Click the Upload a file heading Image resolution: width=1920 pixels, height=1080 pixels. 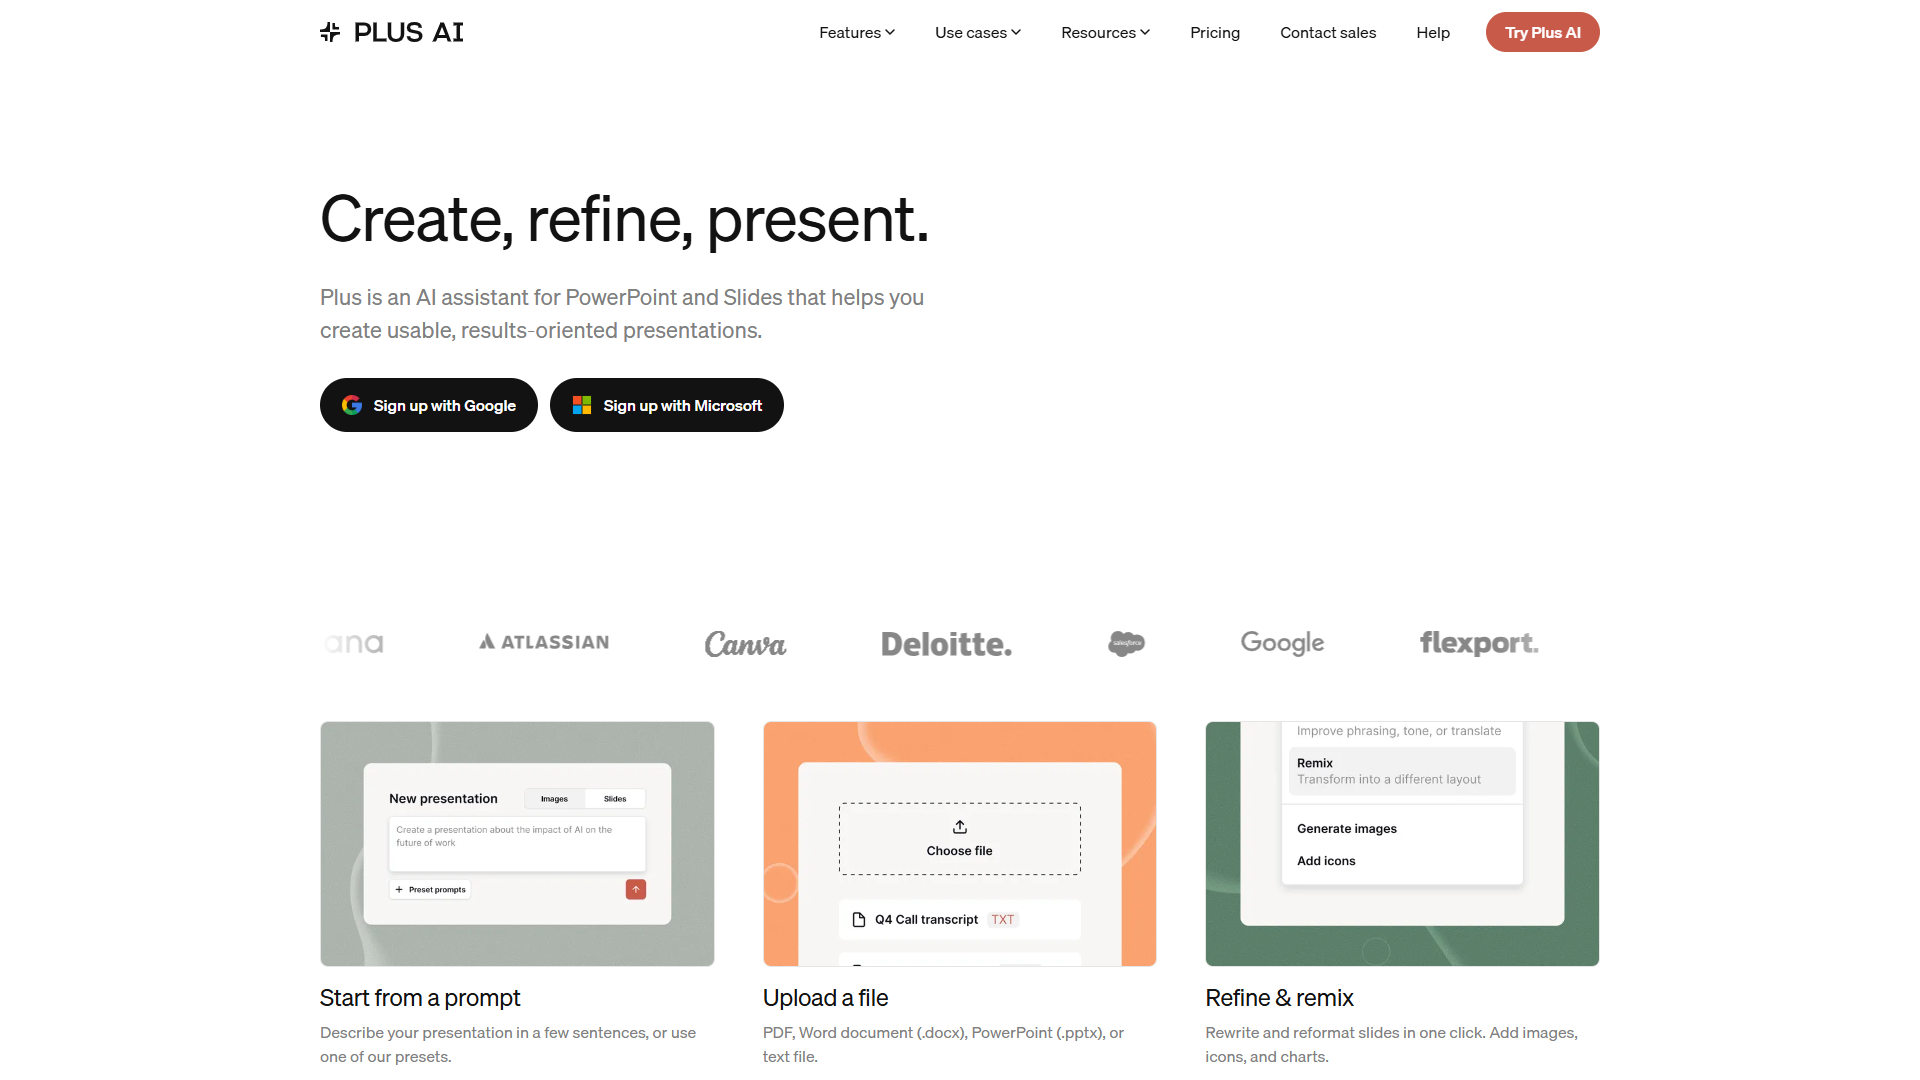(825, 998)
